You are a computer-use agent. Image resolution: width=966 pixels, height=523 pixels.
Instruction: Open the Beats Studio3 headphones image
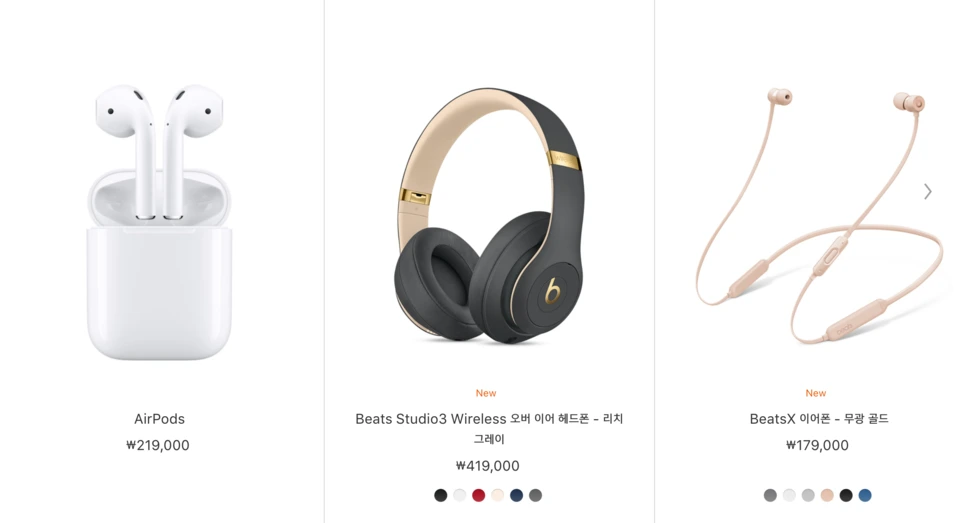pos(489,216)
